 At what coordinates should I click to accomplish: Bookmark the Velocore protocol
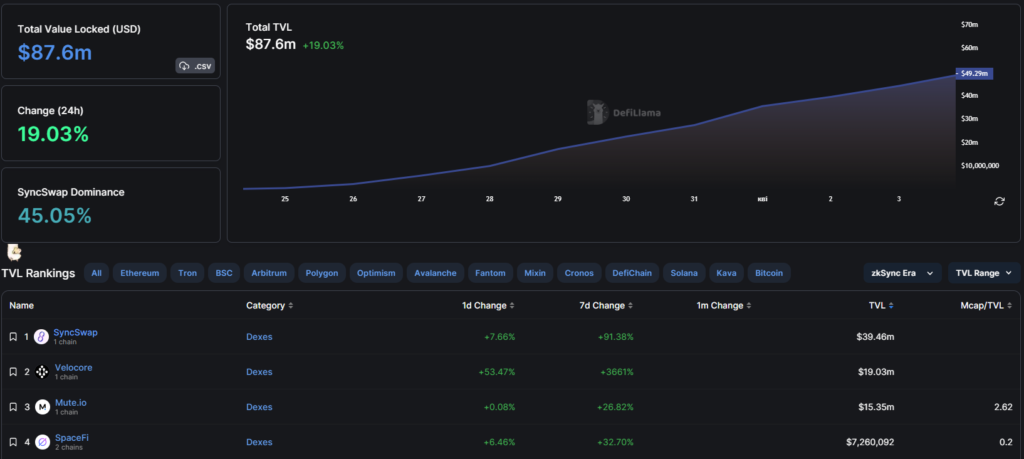[13, 372]
